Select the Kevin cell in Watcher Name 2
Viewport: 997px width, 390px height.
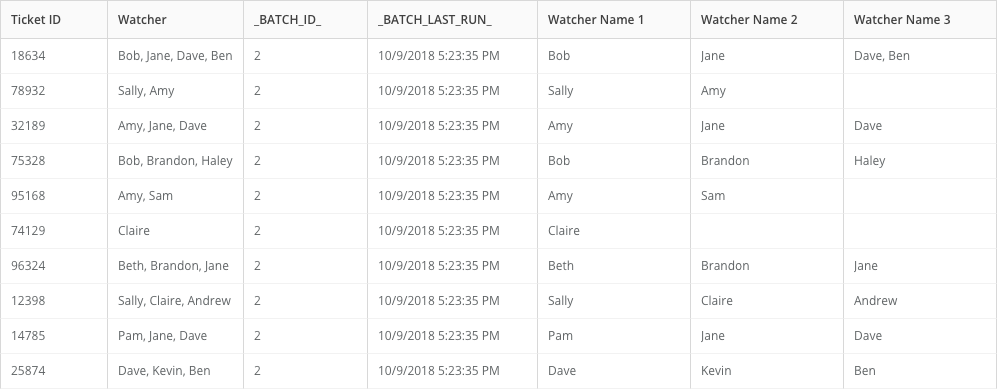(767, 371)
